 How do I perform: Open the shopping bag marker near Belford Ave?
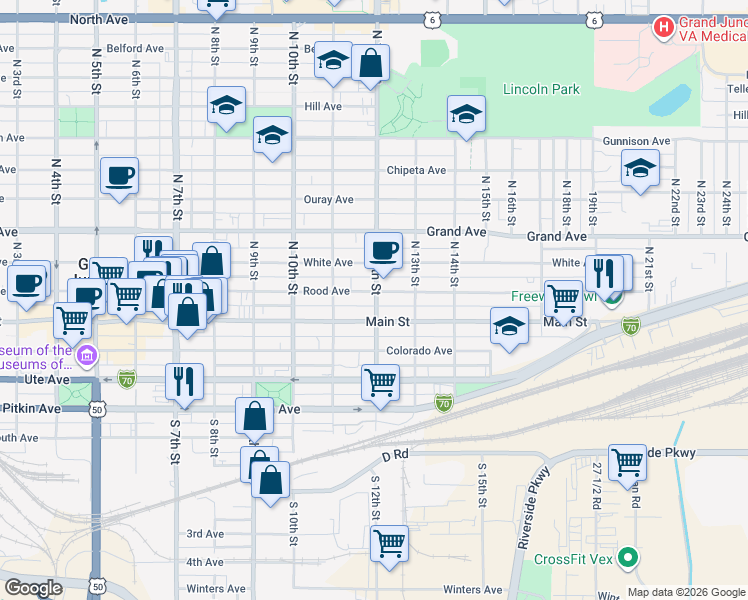coord(370,64)
